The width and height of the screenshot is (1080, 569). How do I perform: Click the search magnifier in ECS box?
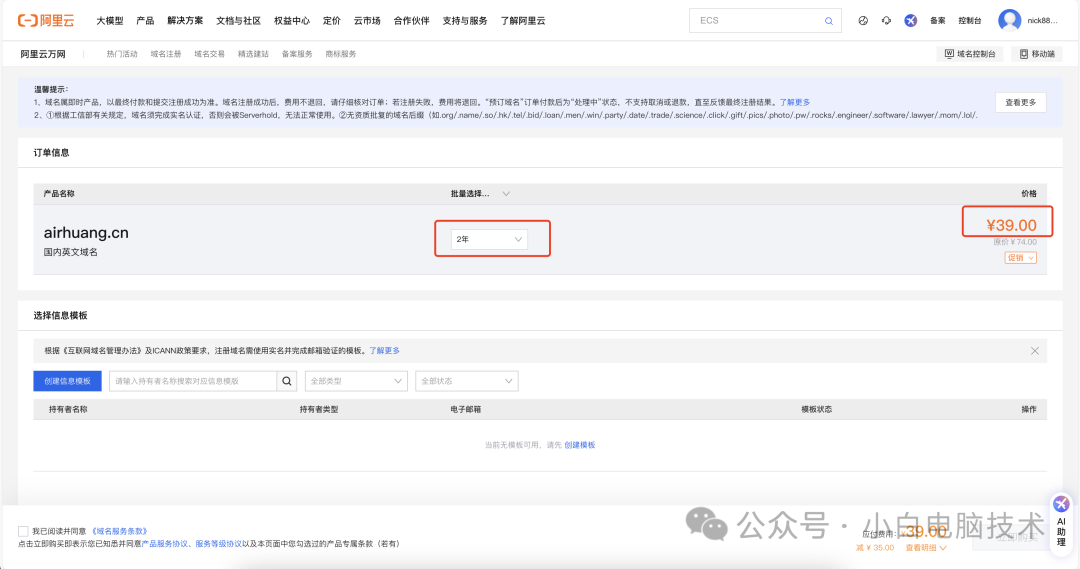pos(829,21)
